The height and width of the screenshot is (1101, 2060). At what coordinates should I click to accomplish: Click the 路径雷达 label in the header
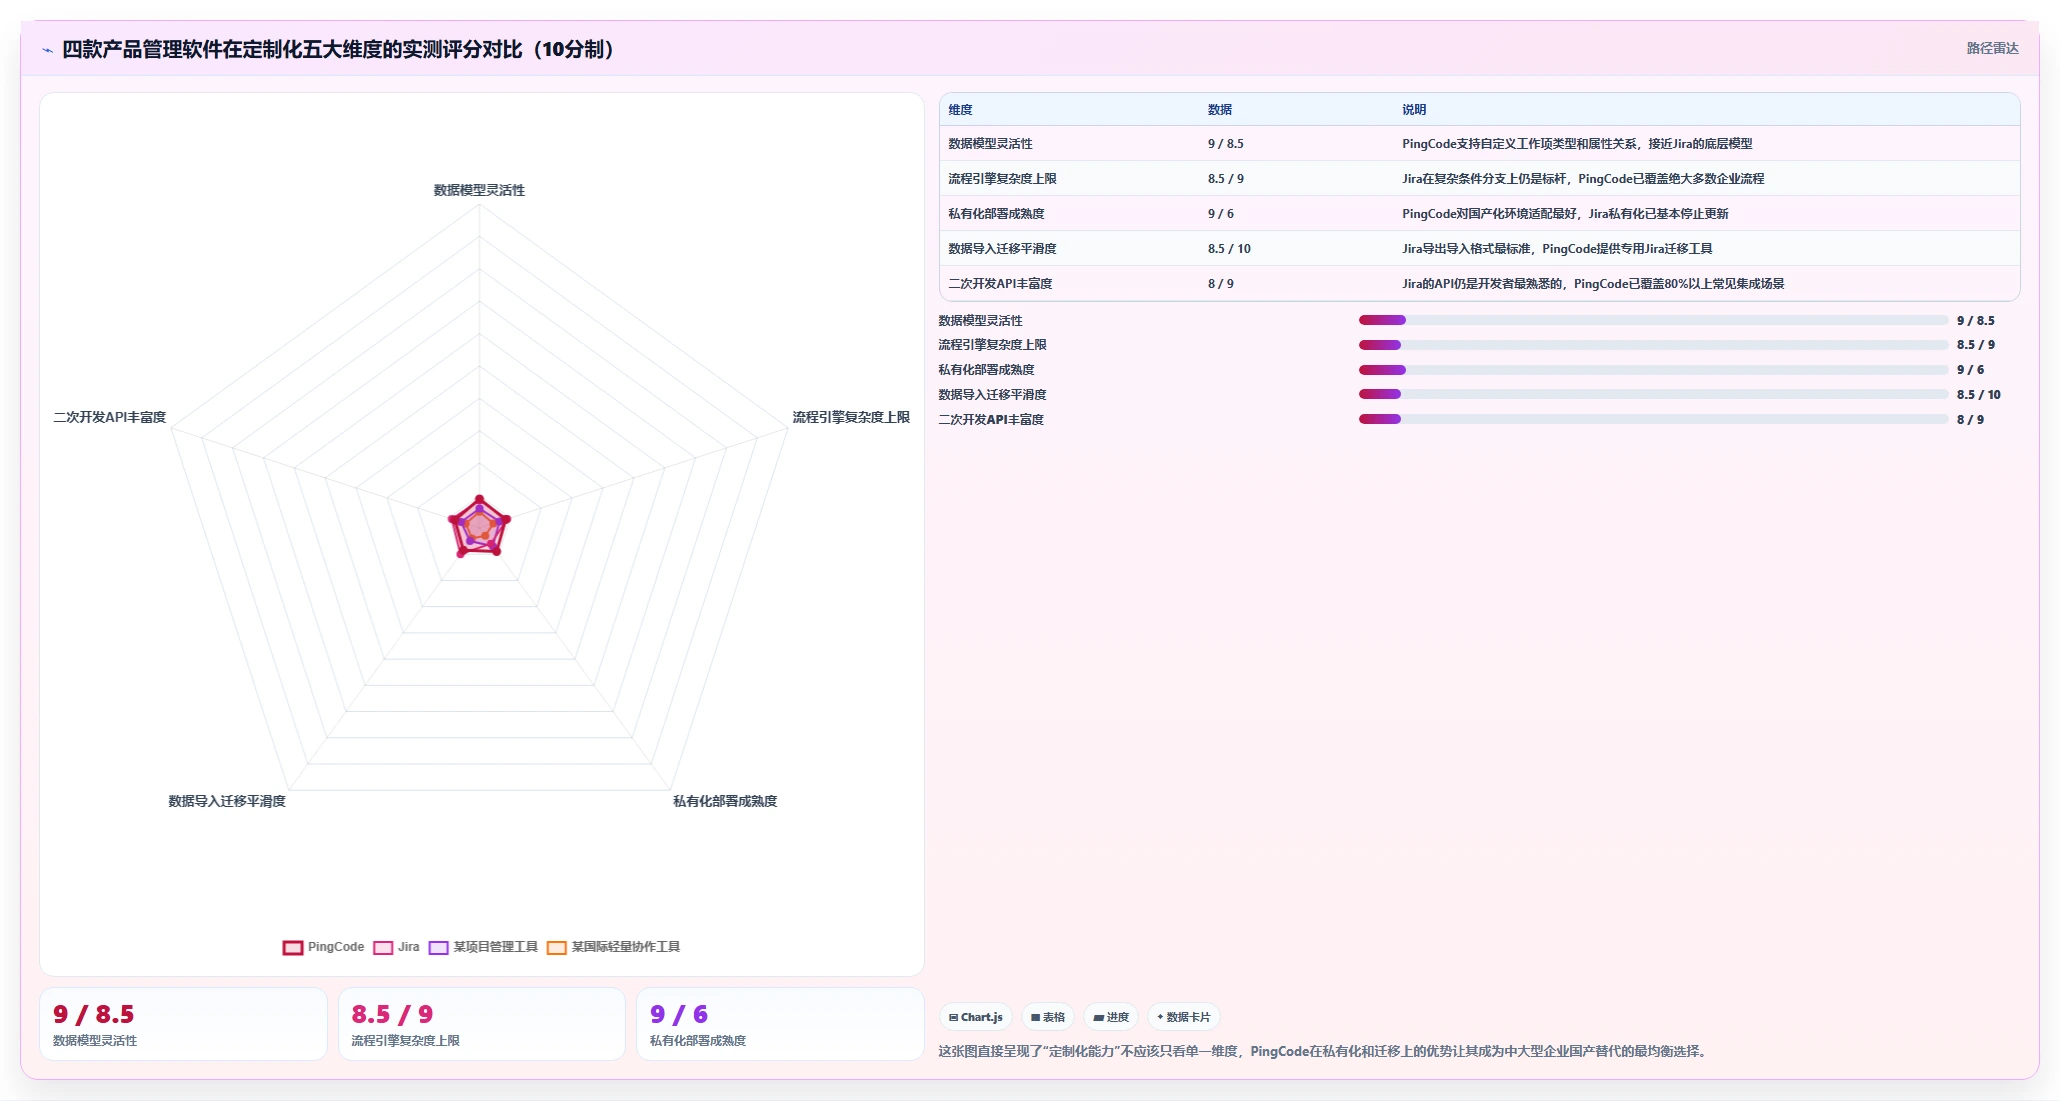[x=1992, y=48]
